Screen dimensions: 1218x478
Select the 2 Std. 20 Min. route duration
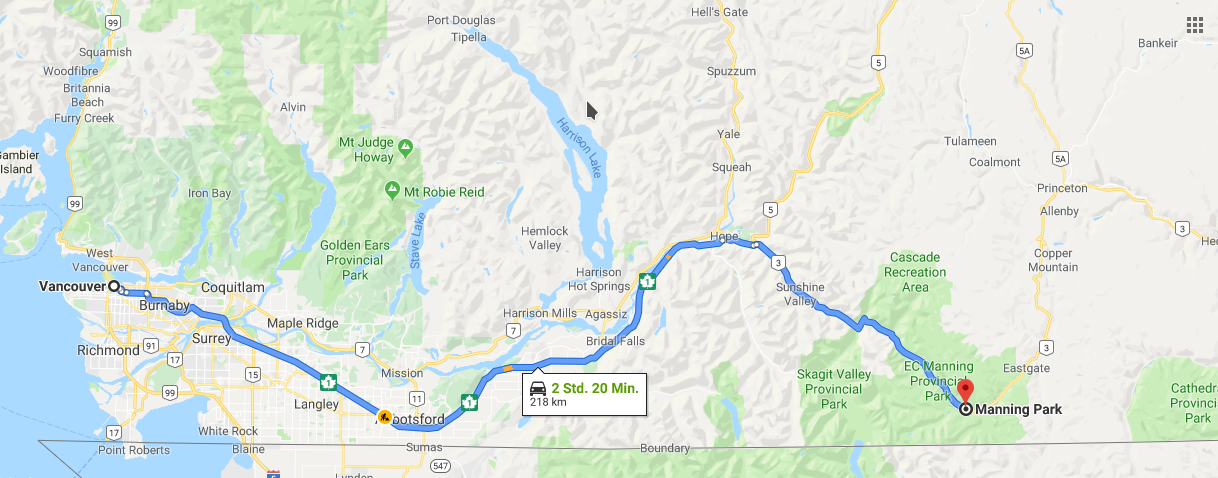click(595, 387)
